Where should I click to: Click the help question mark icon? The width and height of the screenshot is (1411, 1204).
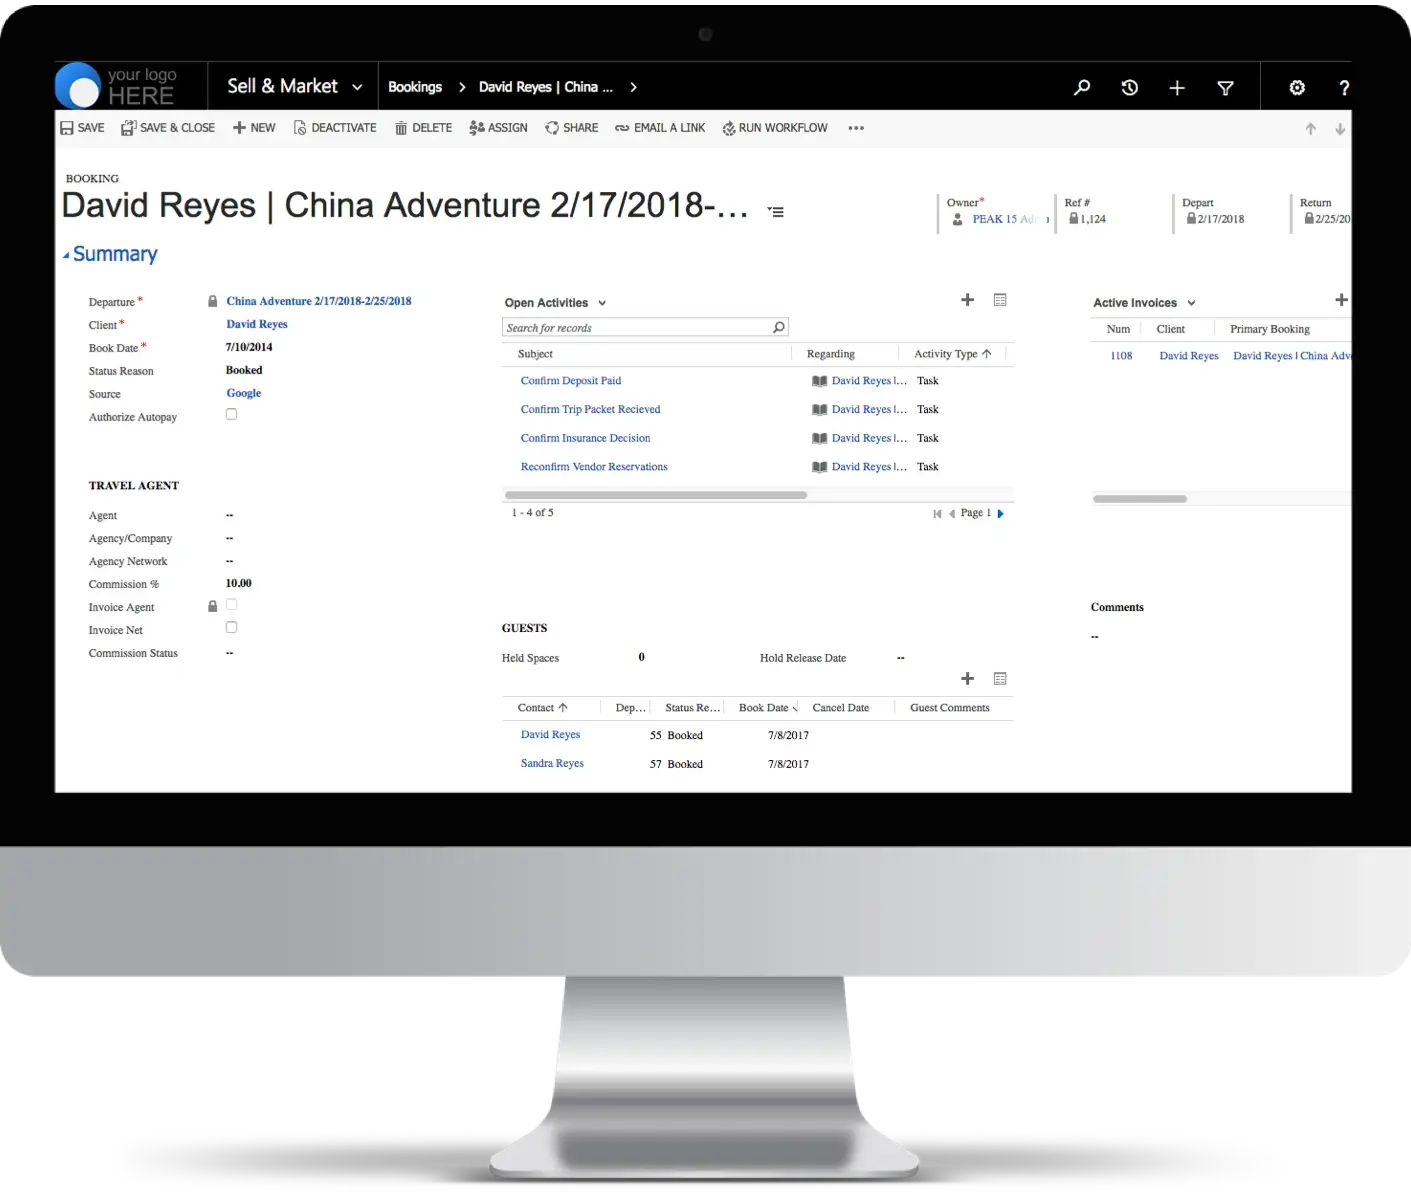(x=1344, y=88)
